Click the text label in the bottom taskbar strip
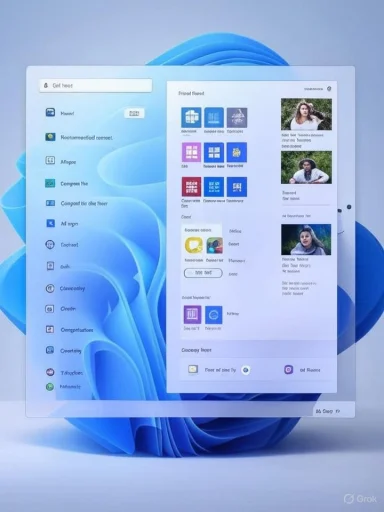Image resolution: width=384 pixels, height=512 pixels. 328,411
